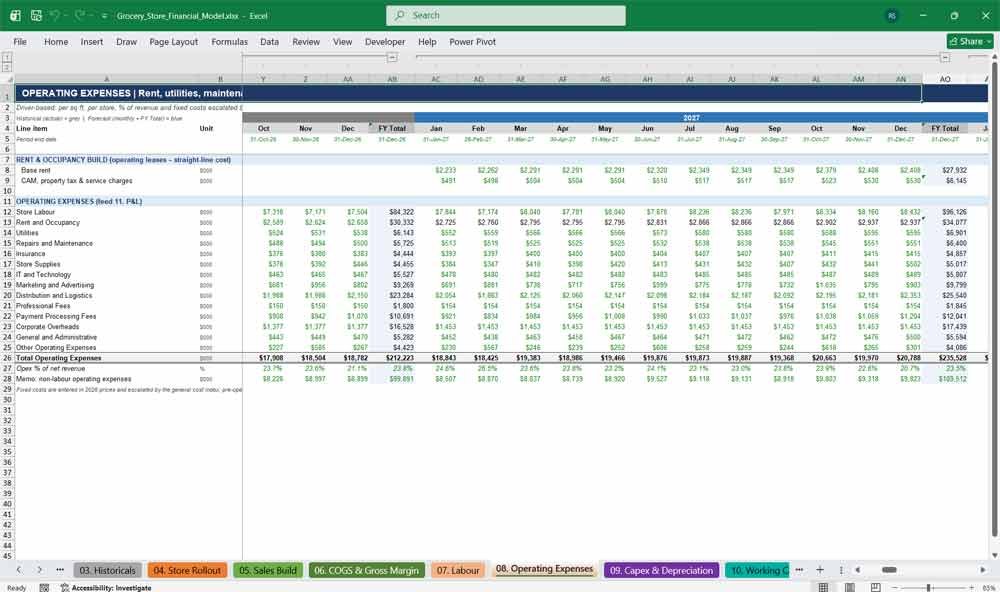Viewport: 1000px width, 592px height.
Task: Show outline level 1 columns
Action: [x=7, y=57]
